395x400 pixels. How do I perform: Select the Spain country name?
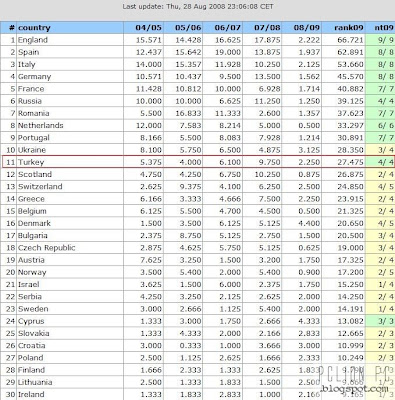point(28,52)
